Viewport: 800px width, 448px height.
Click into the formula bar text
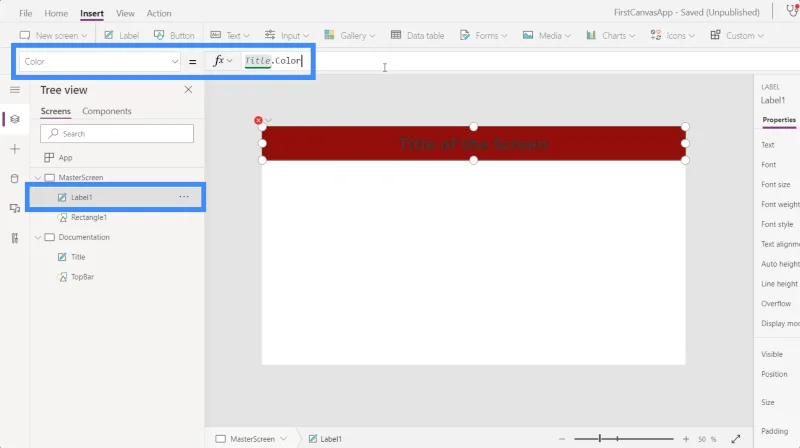point(273,61)
